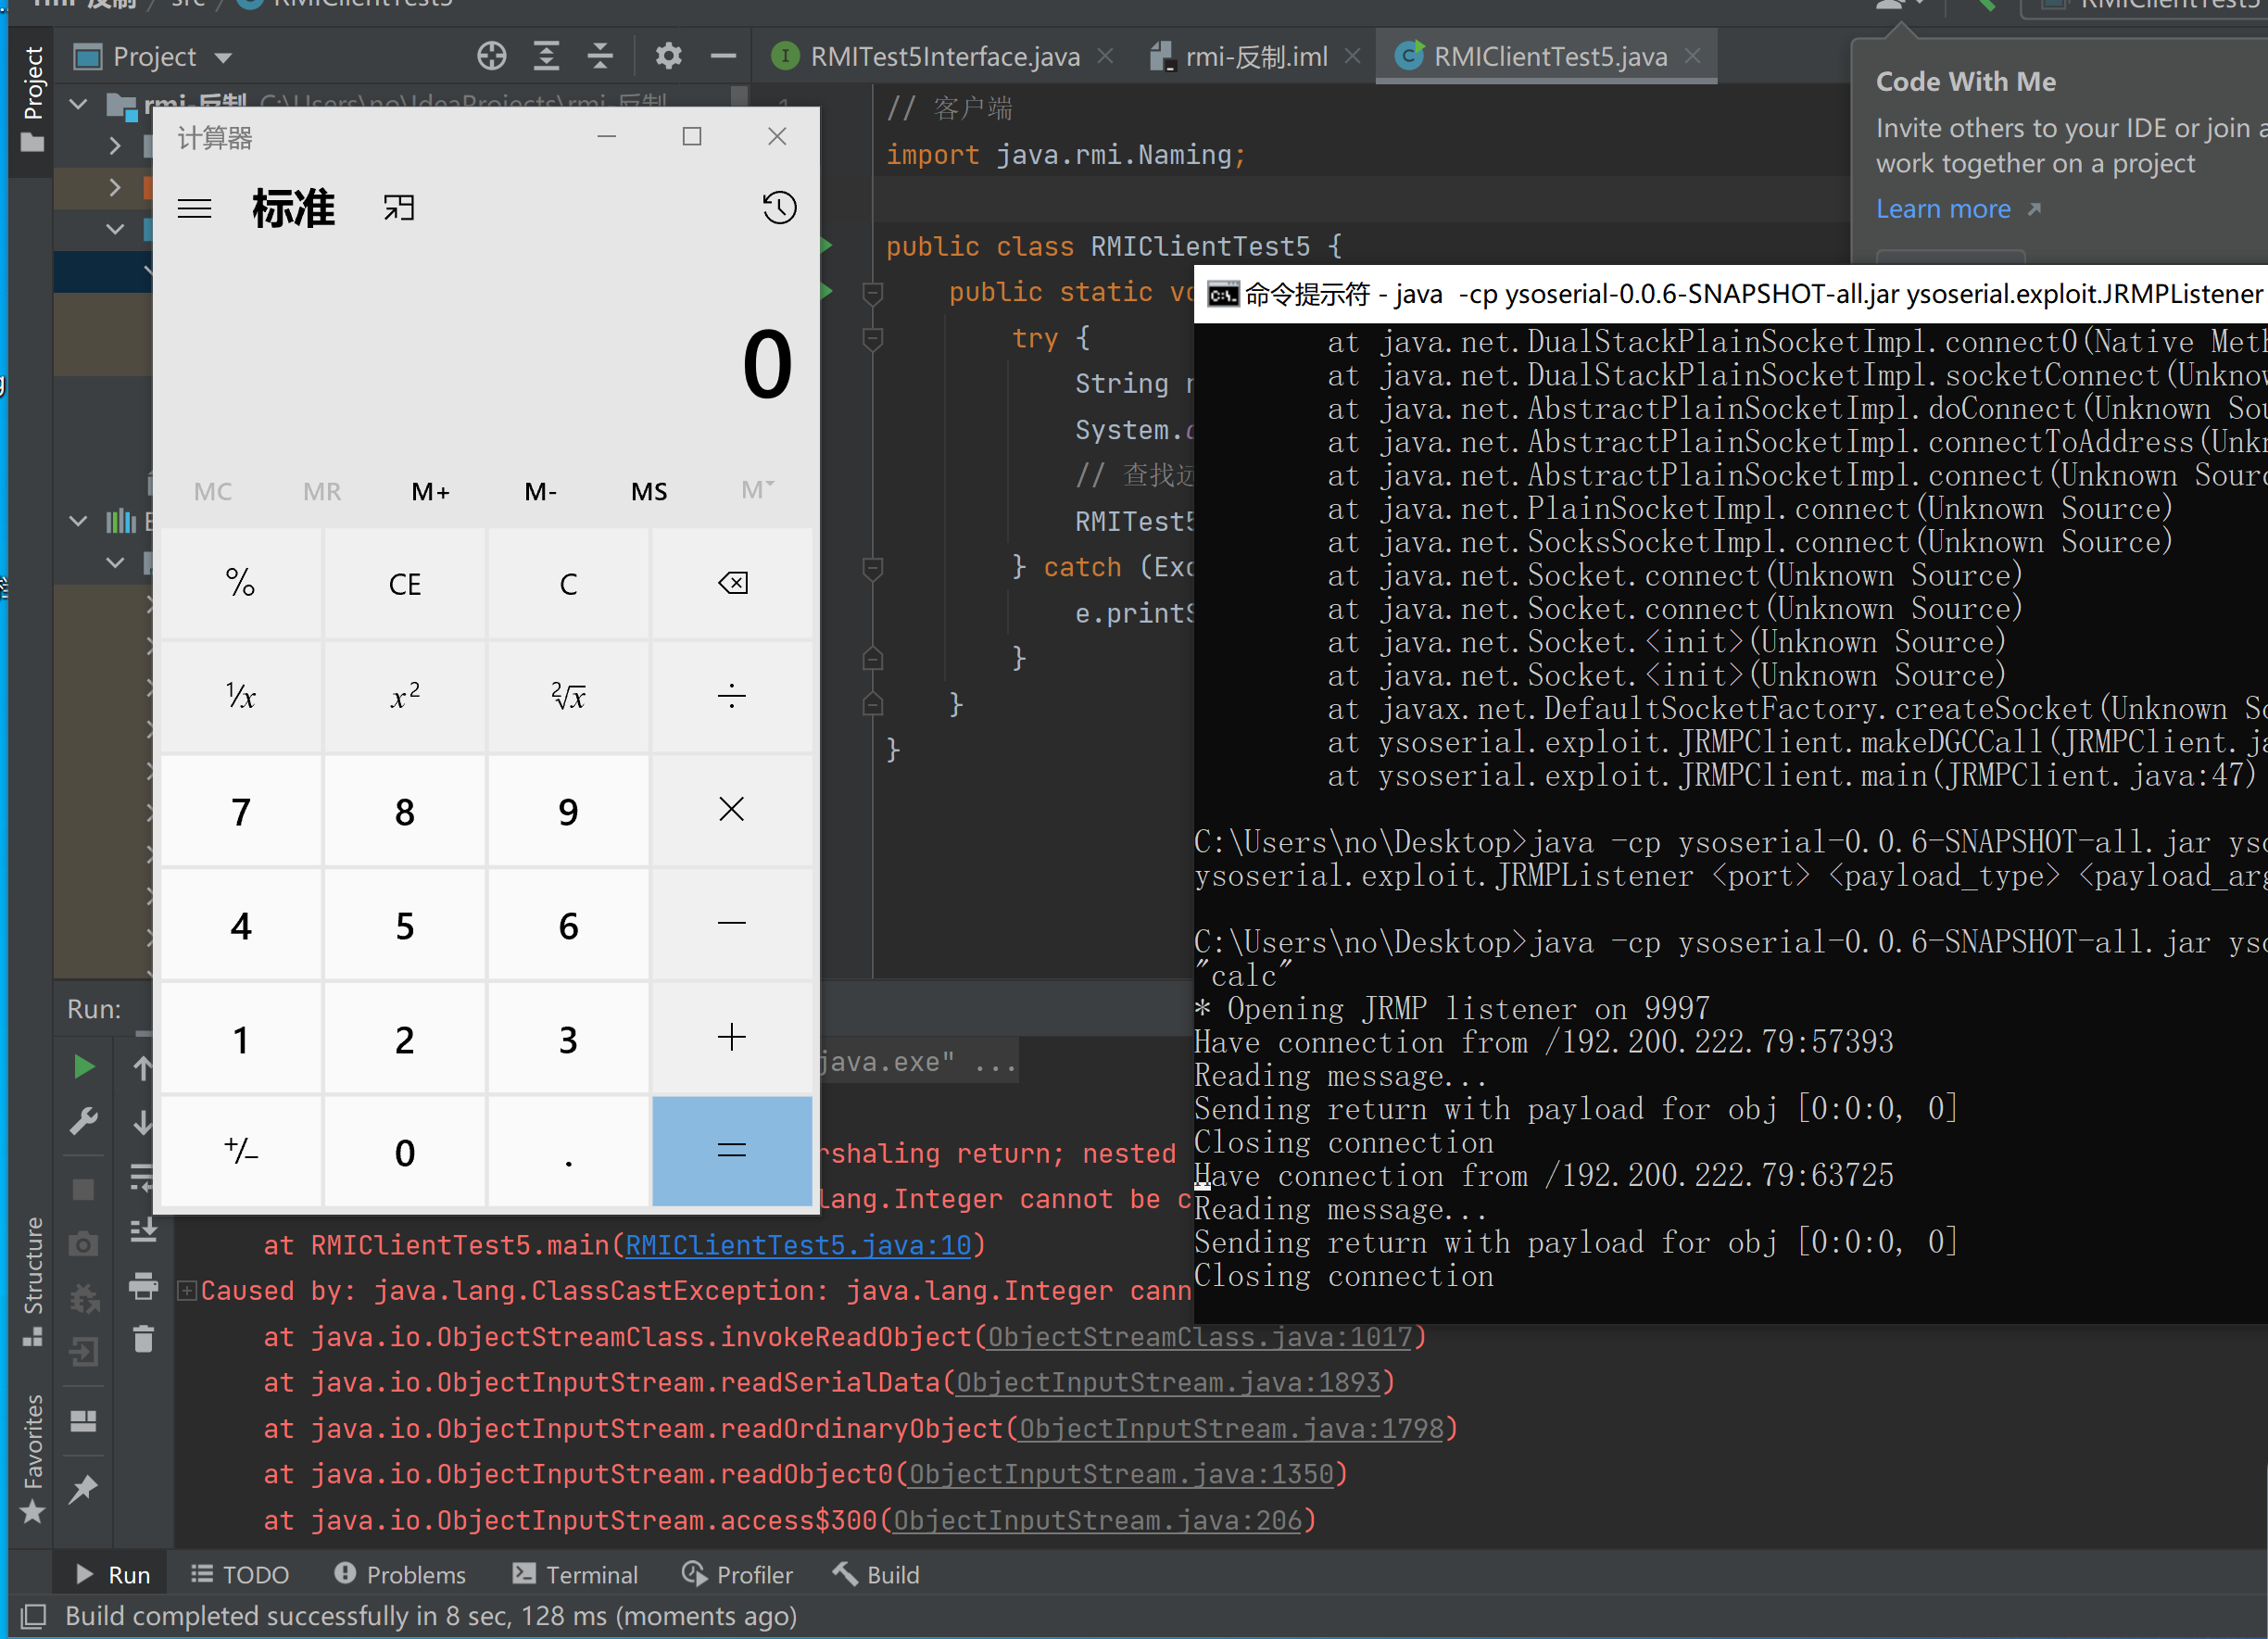Click the calculator MS memory store button
This screenshot has width=2268, height=1639.
pyautogui.click(x=649, y=491)
